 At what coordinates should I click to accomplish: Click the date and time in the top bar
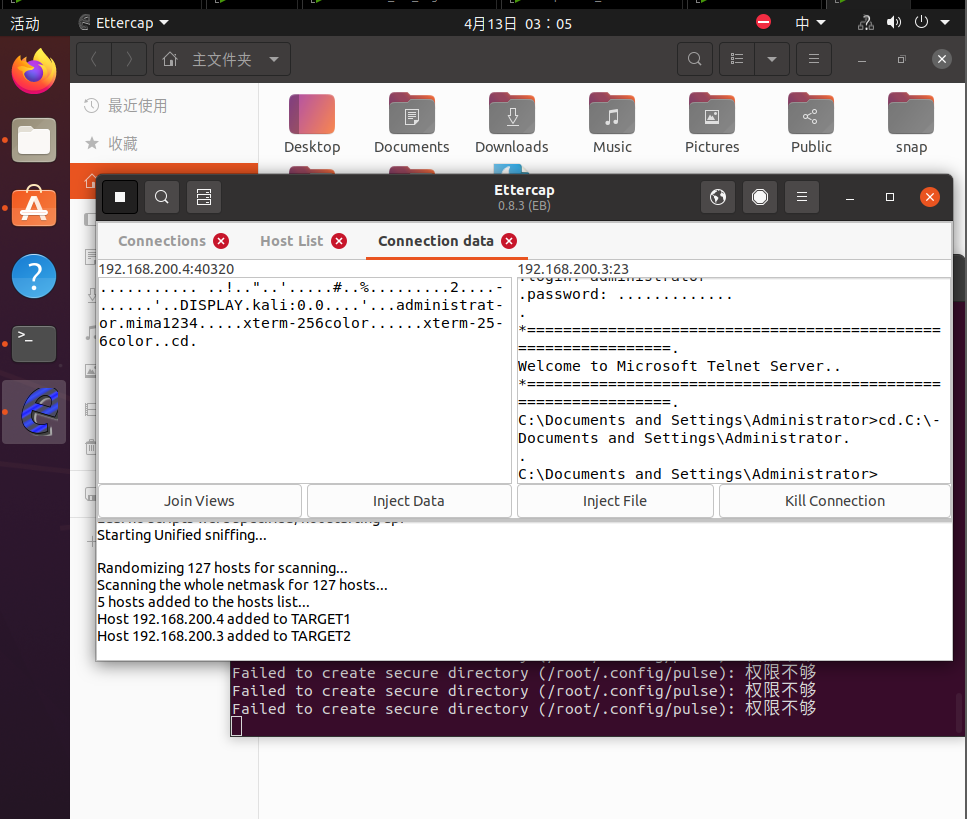tap(518, 24)
